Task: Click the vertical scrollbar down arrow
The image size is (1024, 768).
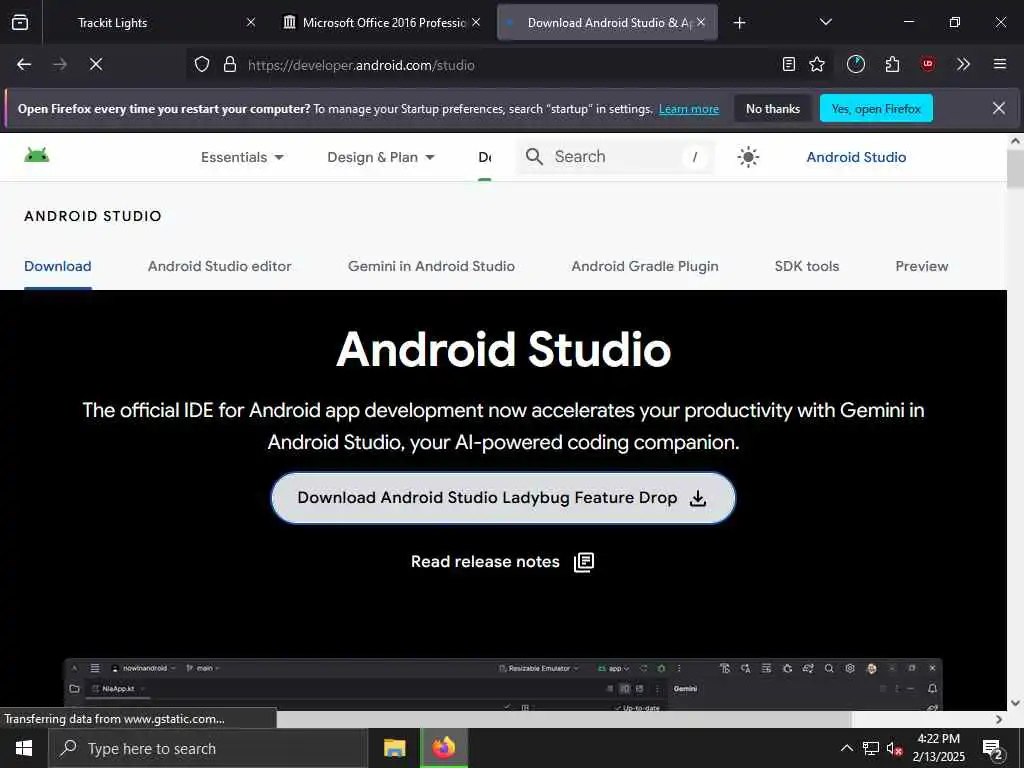Action: tap(1016, 703)
